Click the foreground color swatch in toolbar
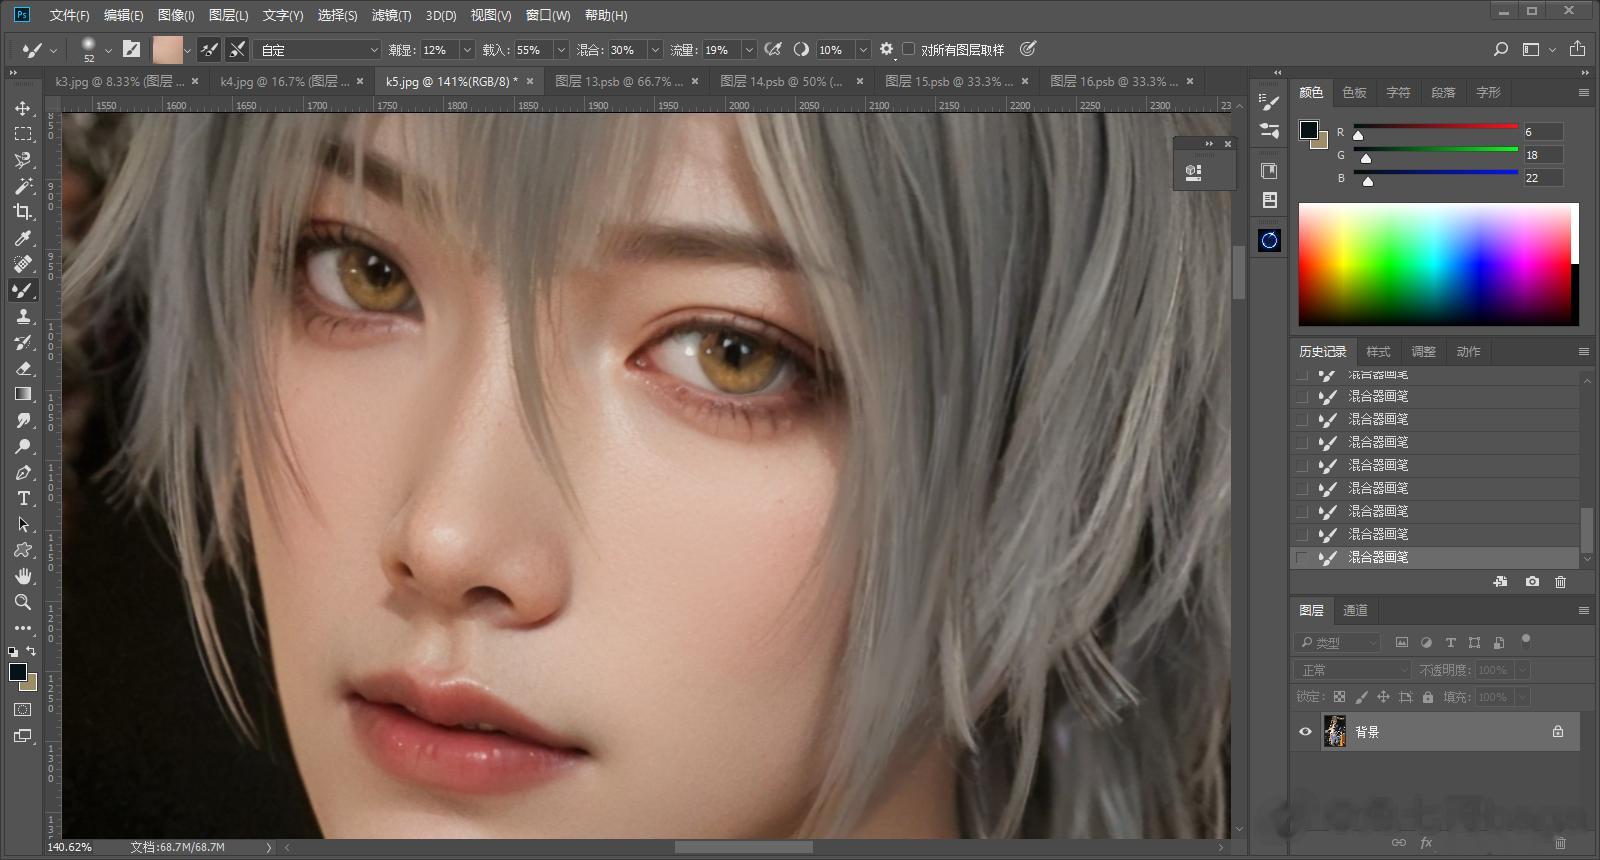 [x=17, y=672]
